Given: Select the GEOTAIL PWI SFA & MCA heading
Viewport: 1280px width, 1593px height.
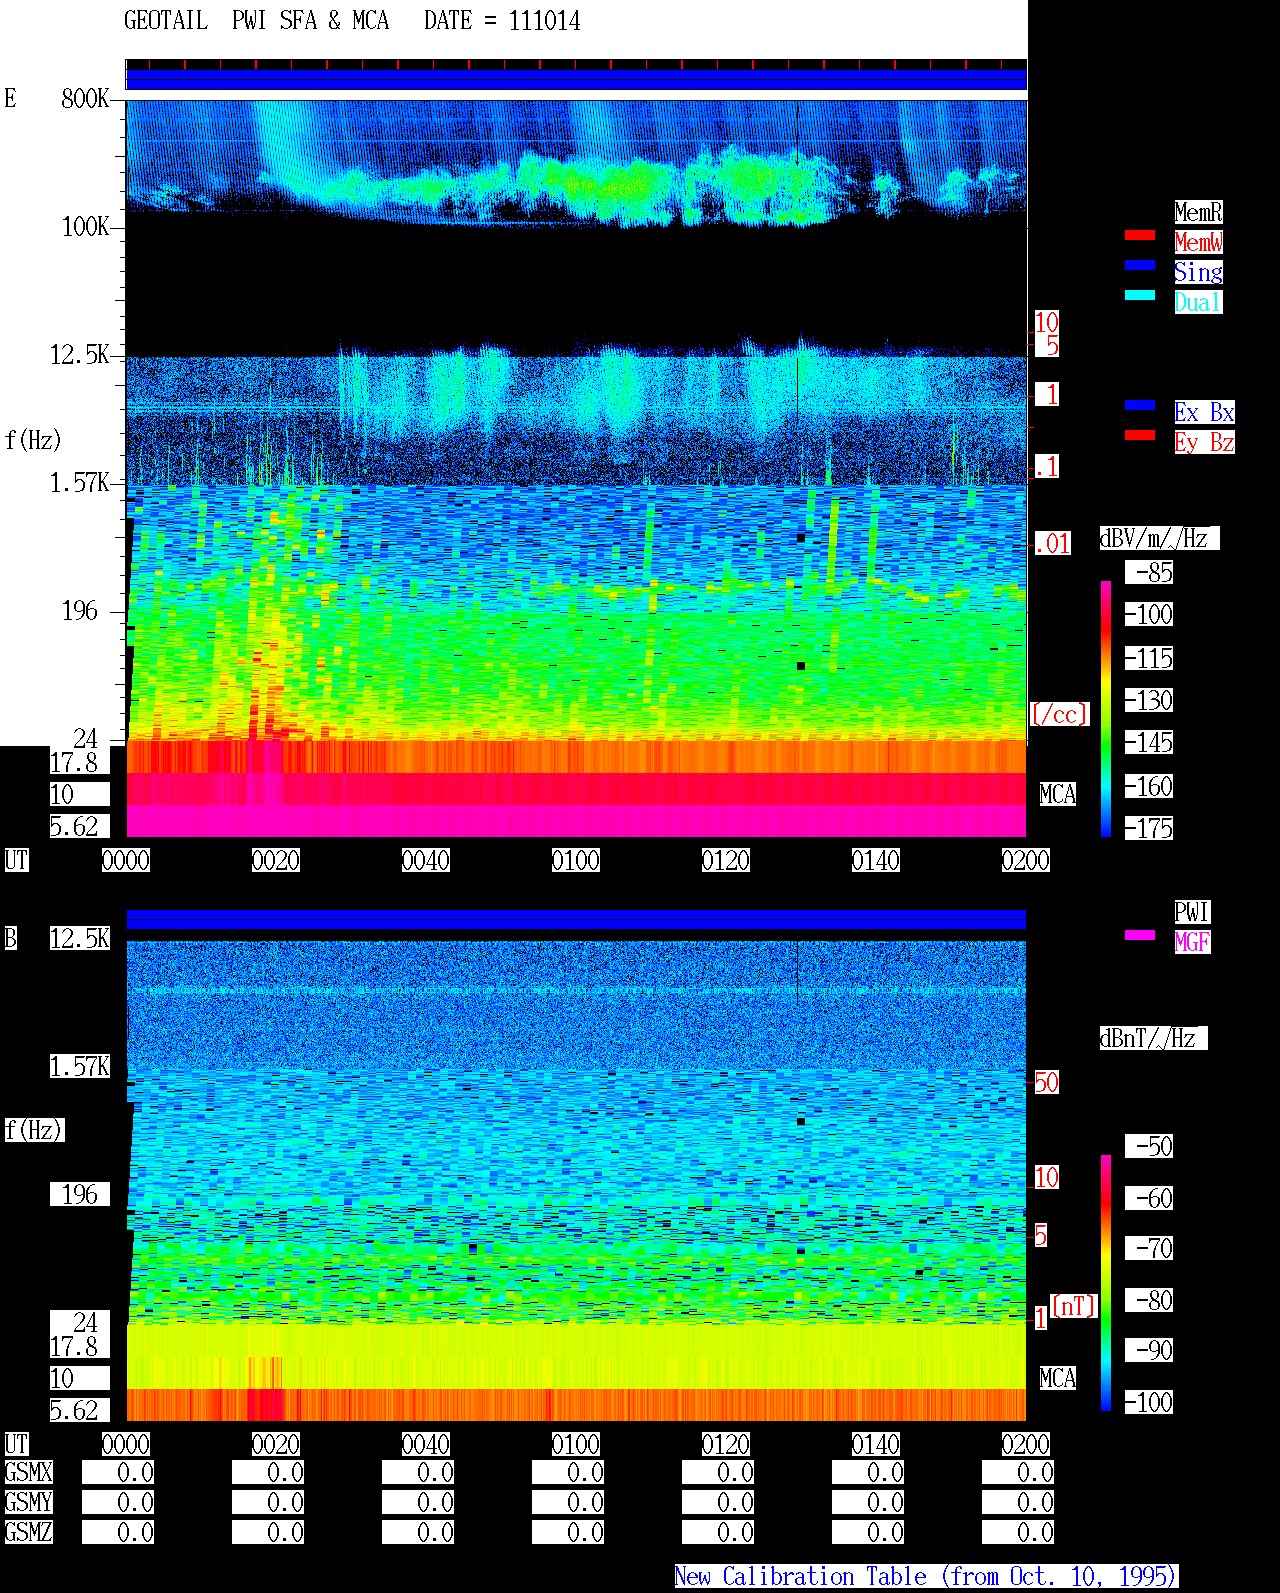Looking at the screenshot, I should point(256,21).
